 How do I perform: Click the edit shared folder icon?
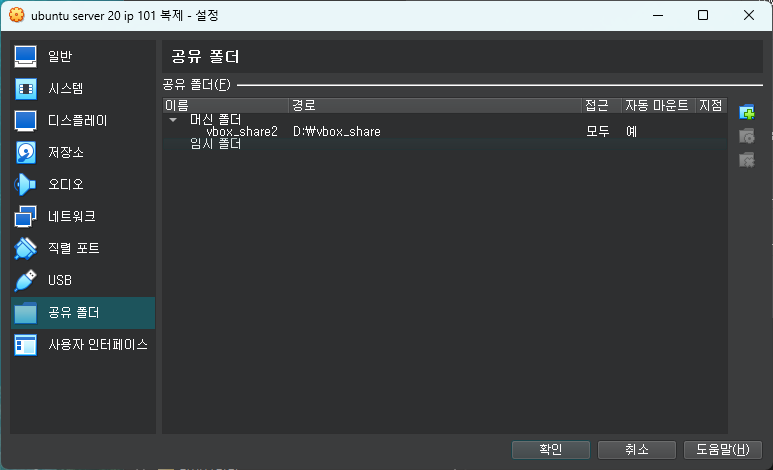tap(747, 136)
